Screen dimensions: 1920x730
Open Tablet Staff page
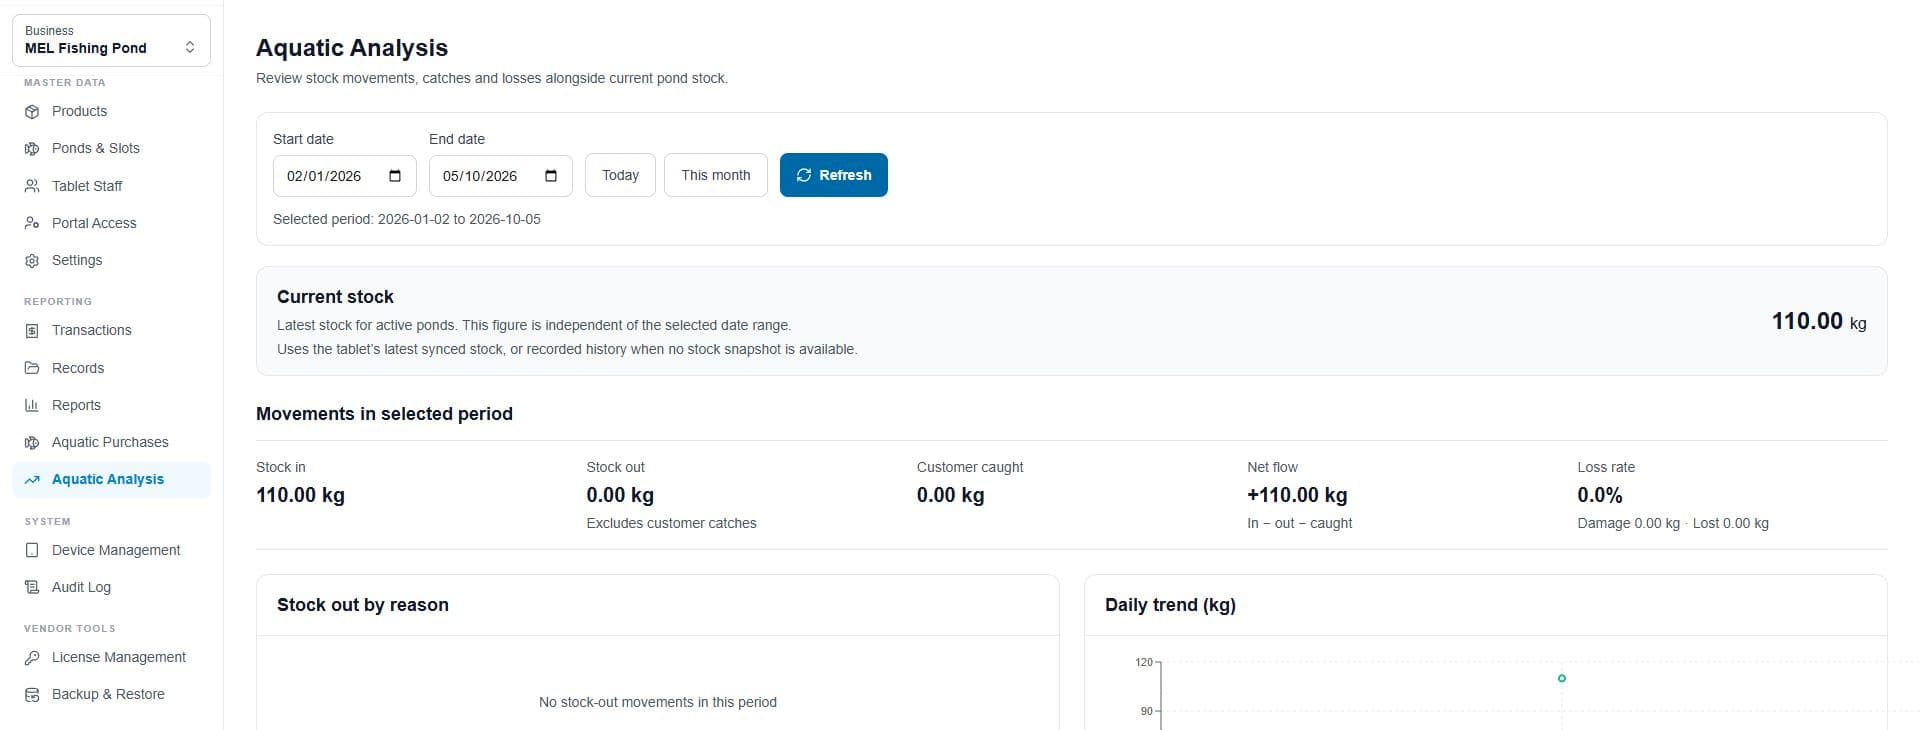click(x=111, y=186)
